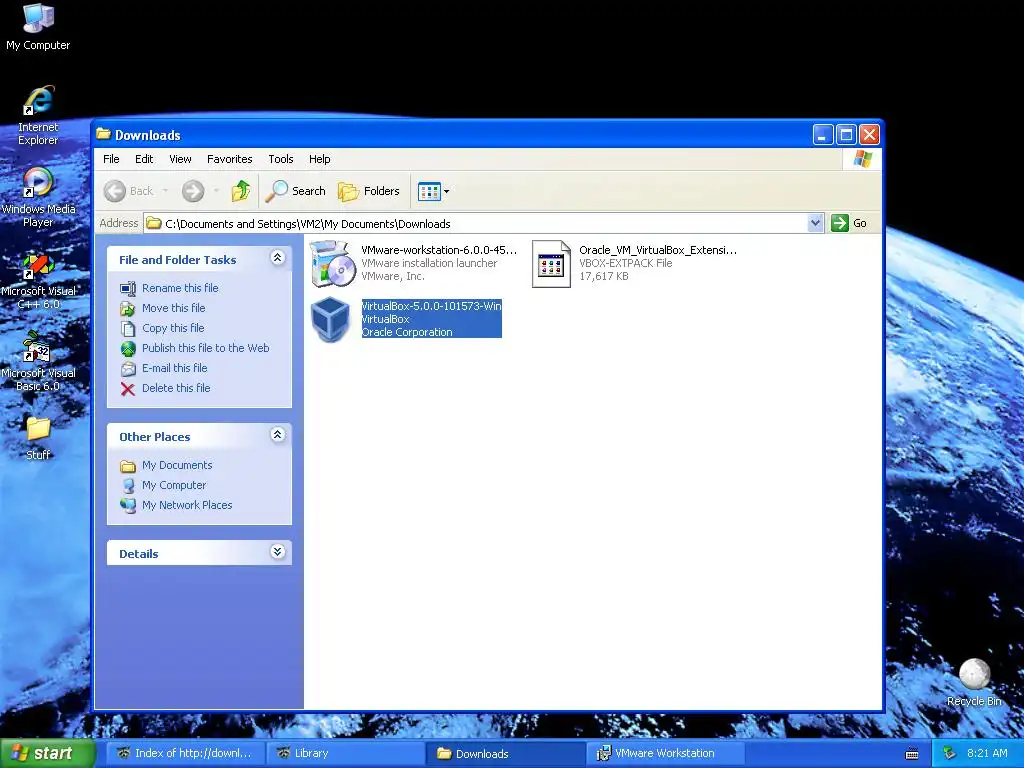Click E-mail this file

click(x=174, y=368)
